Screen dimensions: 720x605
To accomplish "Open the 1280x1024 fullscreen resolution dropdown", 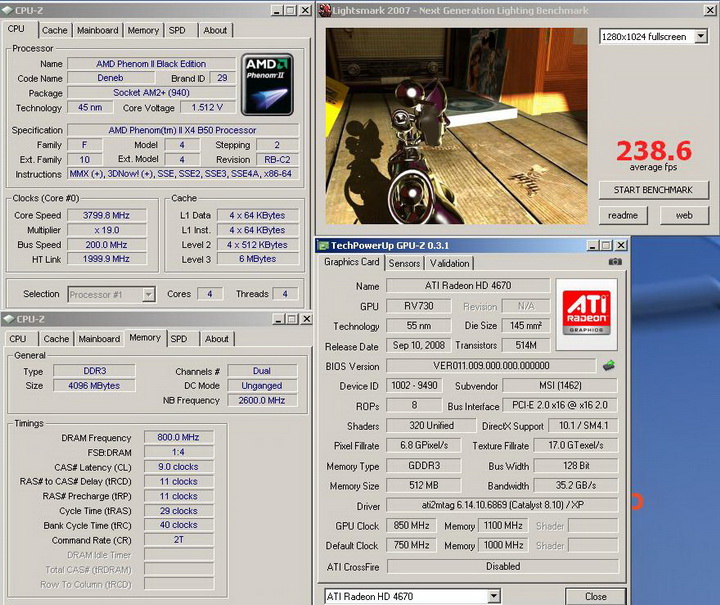I will pyautogui.click(x=701, y=36).
